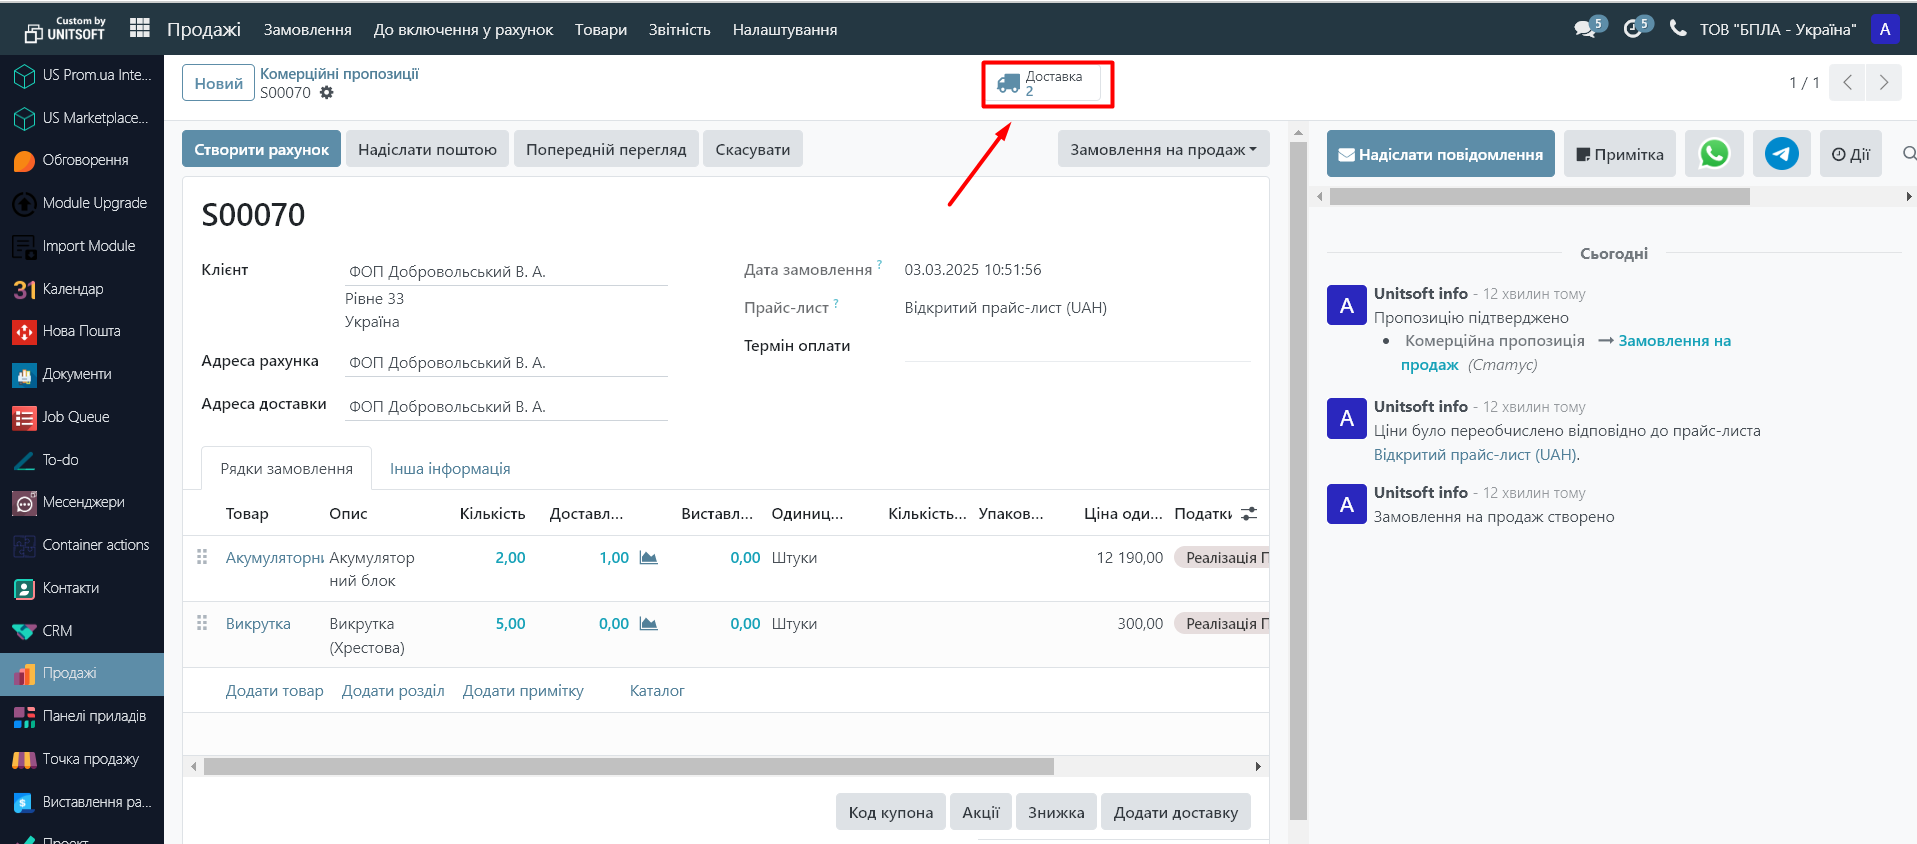Open the apps grid menu icon

(140, 29)
